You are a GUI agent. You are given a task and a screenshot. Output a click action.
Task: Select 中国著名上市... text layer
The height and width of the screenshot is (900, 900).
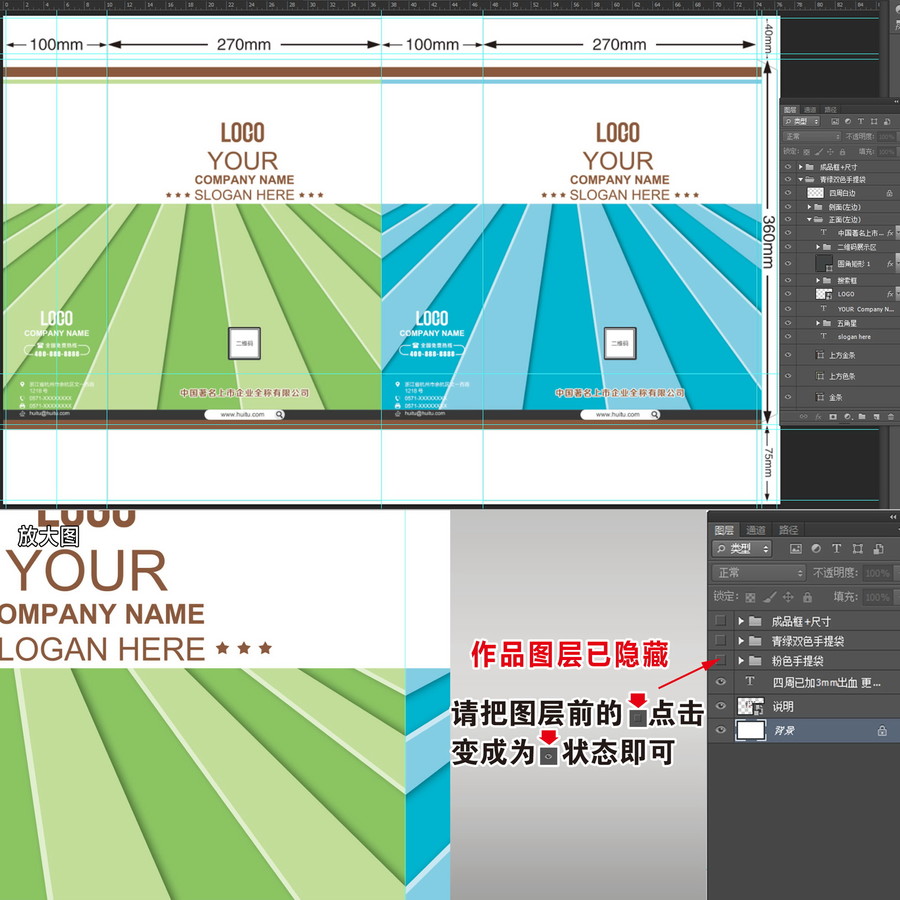pos(860,233)
